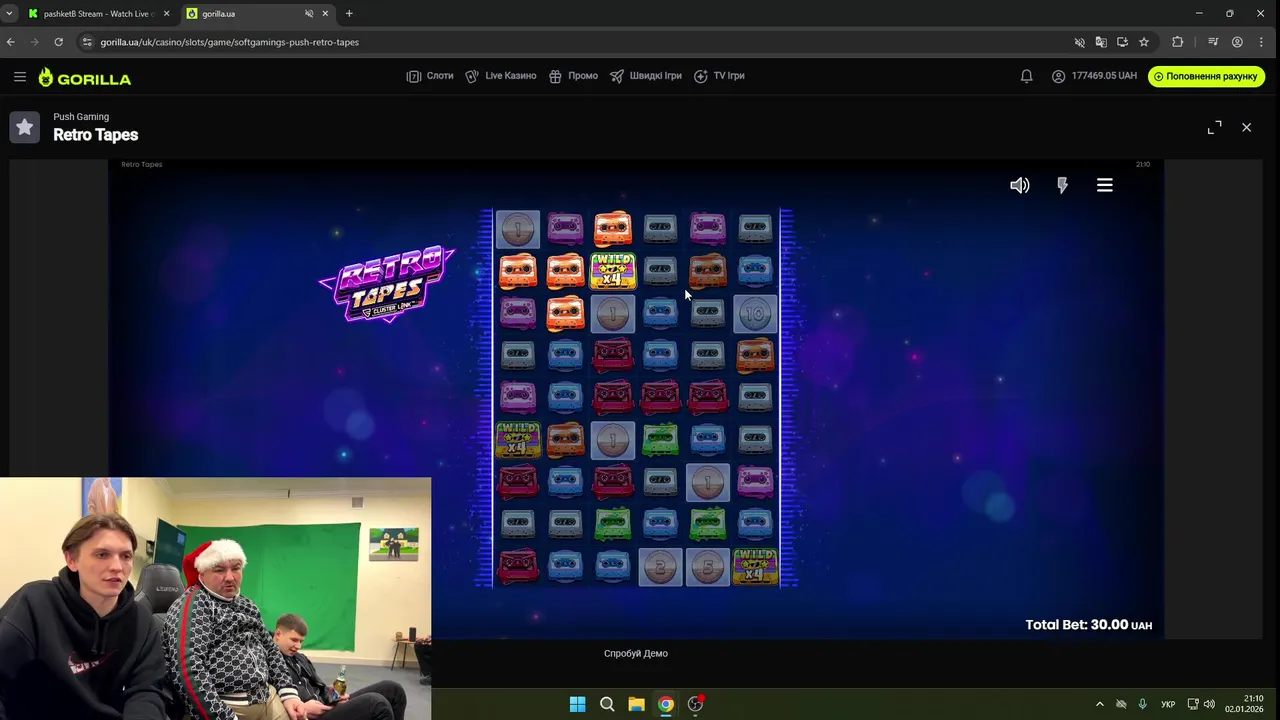Screen dimensions: 1280x720
Task: Open the TV Ігри section
Action: pyautogui.click(x=719, y=76)
